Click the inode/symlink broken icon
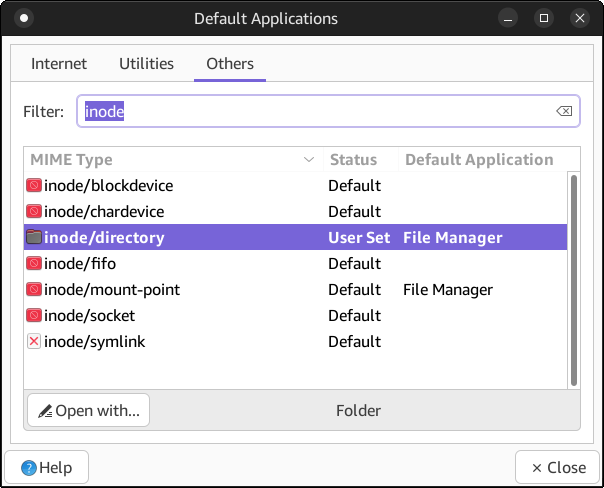604x488 pixels. [x=34, y=341]
